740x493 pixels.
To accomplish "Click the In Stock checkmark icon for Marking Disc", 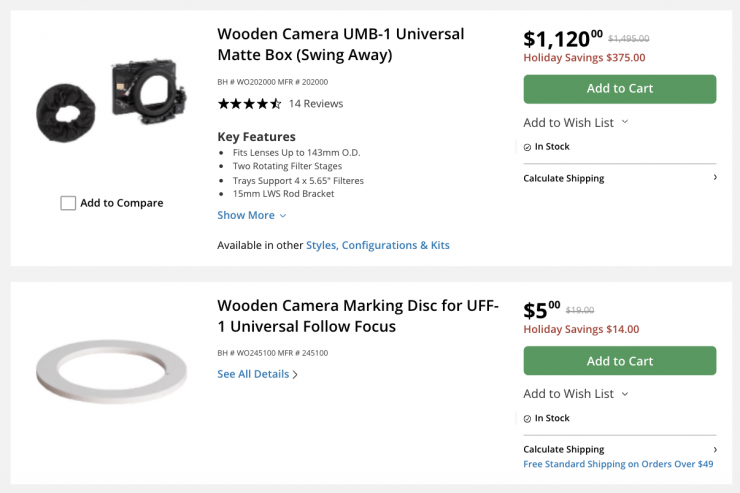I will coord(527,419).
